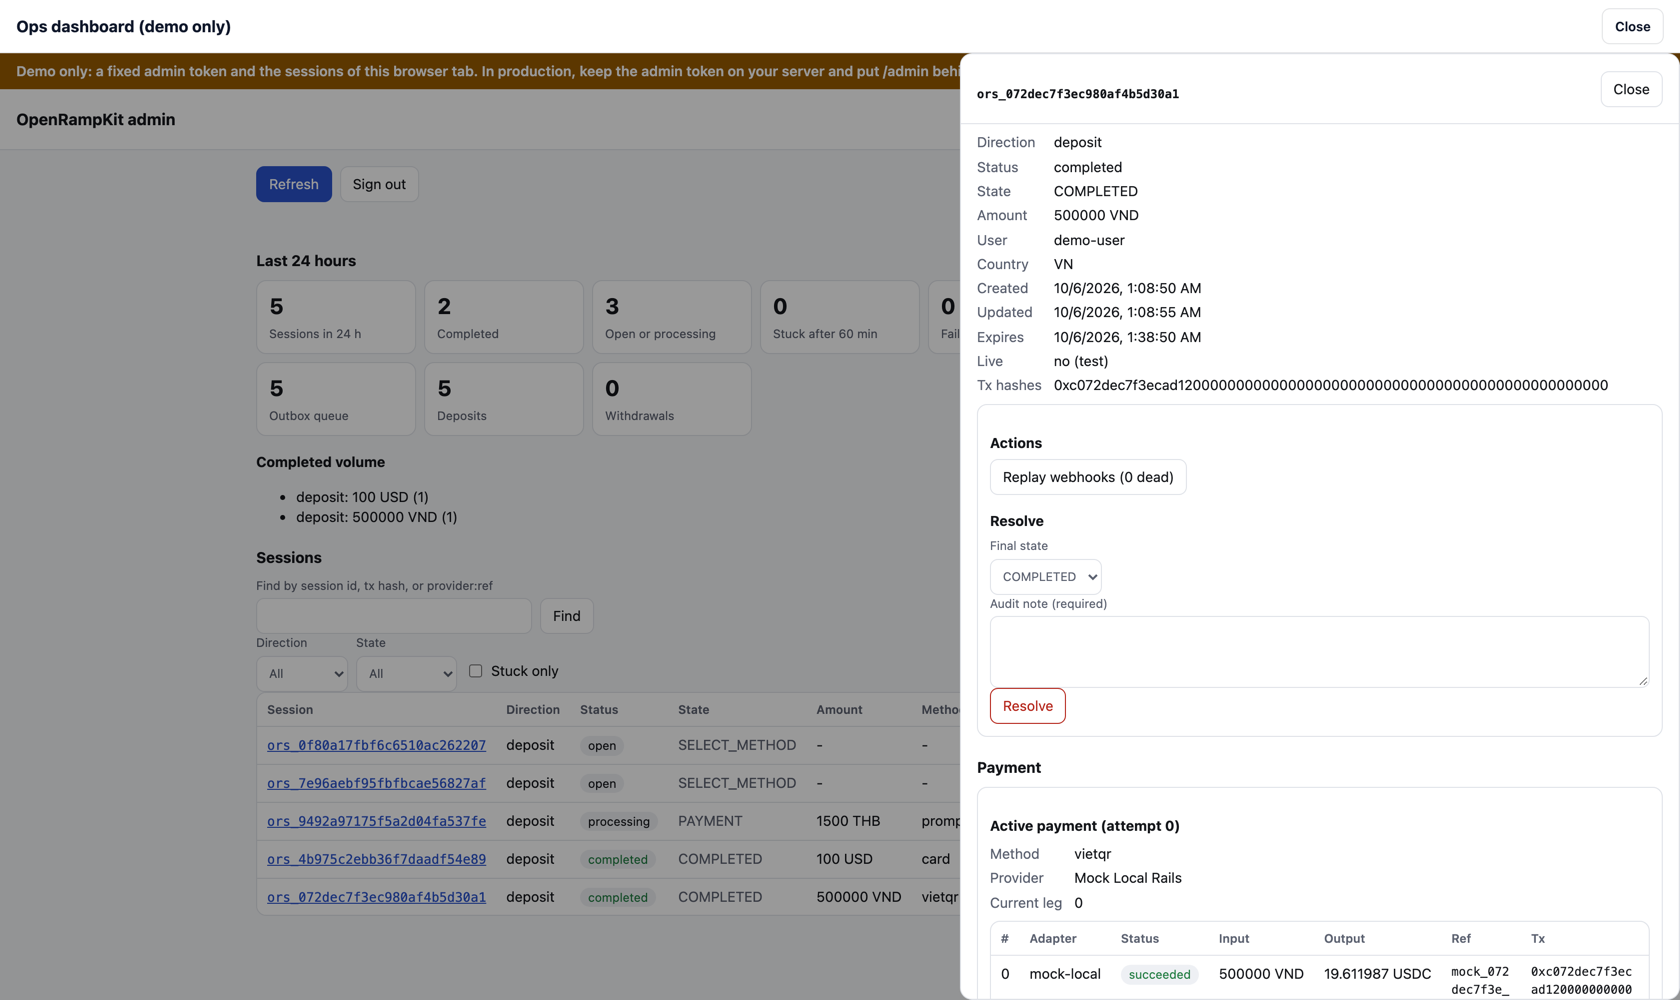
Task: Click the "mock-local" adapter cell
Action: [x=1065, y=974]
